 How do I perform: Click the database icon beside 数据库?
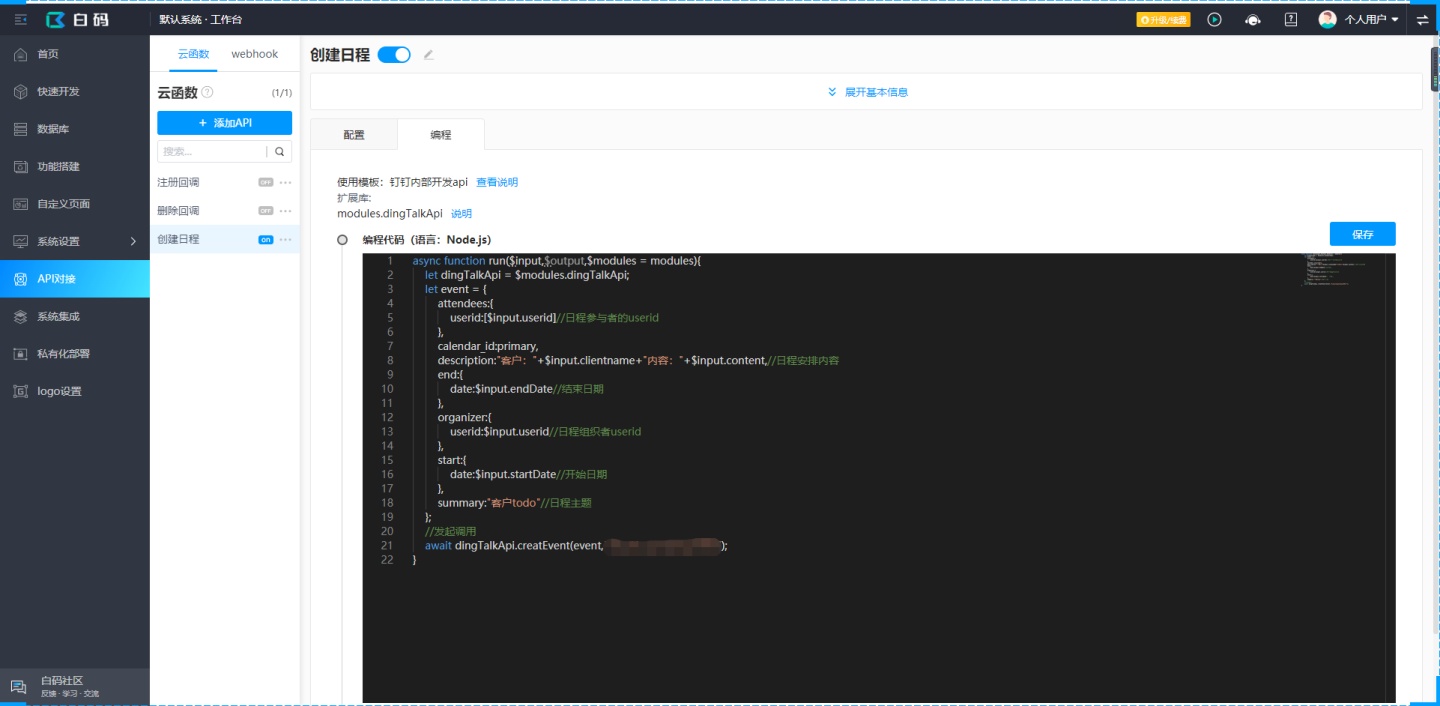point(20,129)
